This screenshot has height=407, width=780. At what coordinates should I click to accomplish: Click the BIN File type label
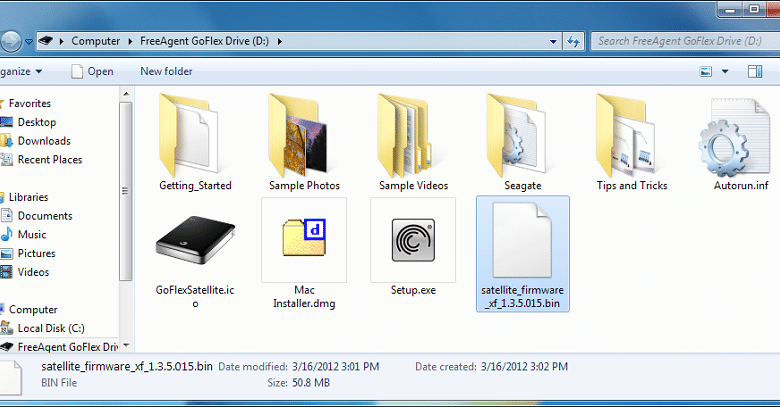(x=59, y=383)
